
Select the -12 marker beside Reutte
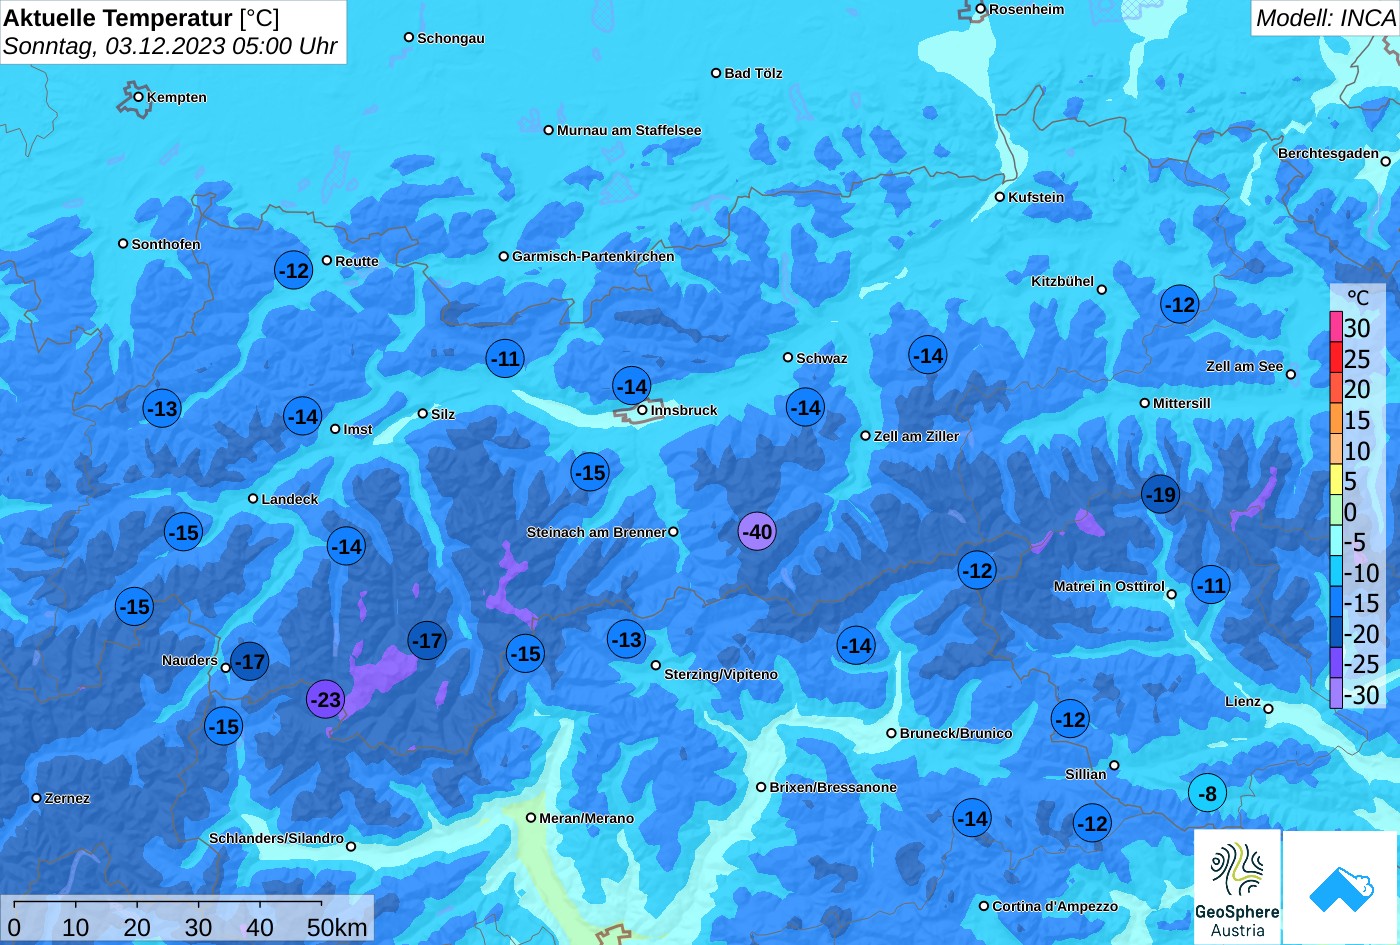coord(294,270)
